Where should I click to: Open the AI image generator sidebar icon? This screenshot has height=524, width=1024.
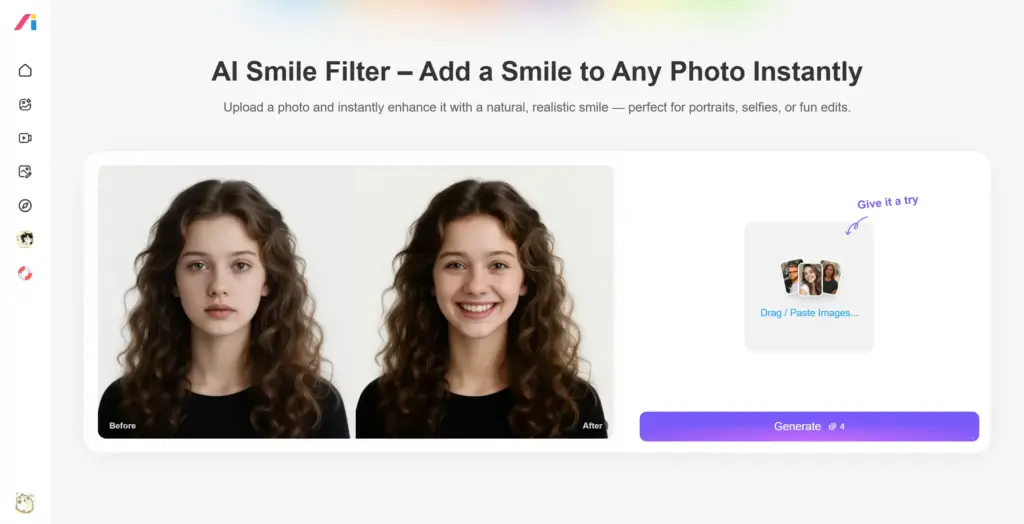click(25, 105)
